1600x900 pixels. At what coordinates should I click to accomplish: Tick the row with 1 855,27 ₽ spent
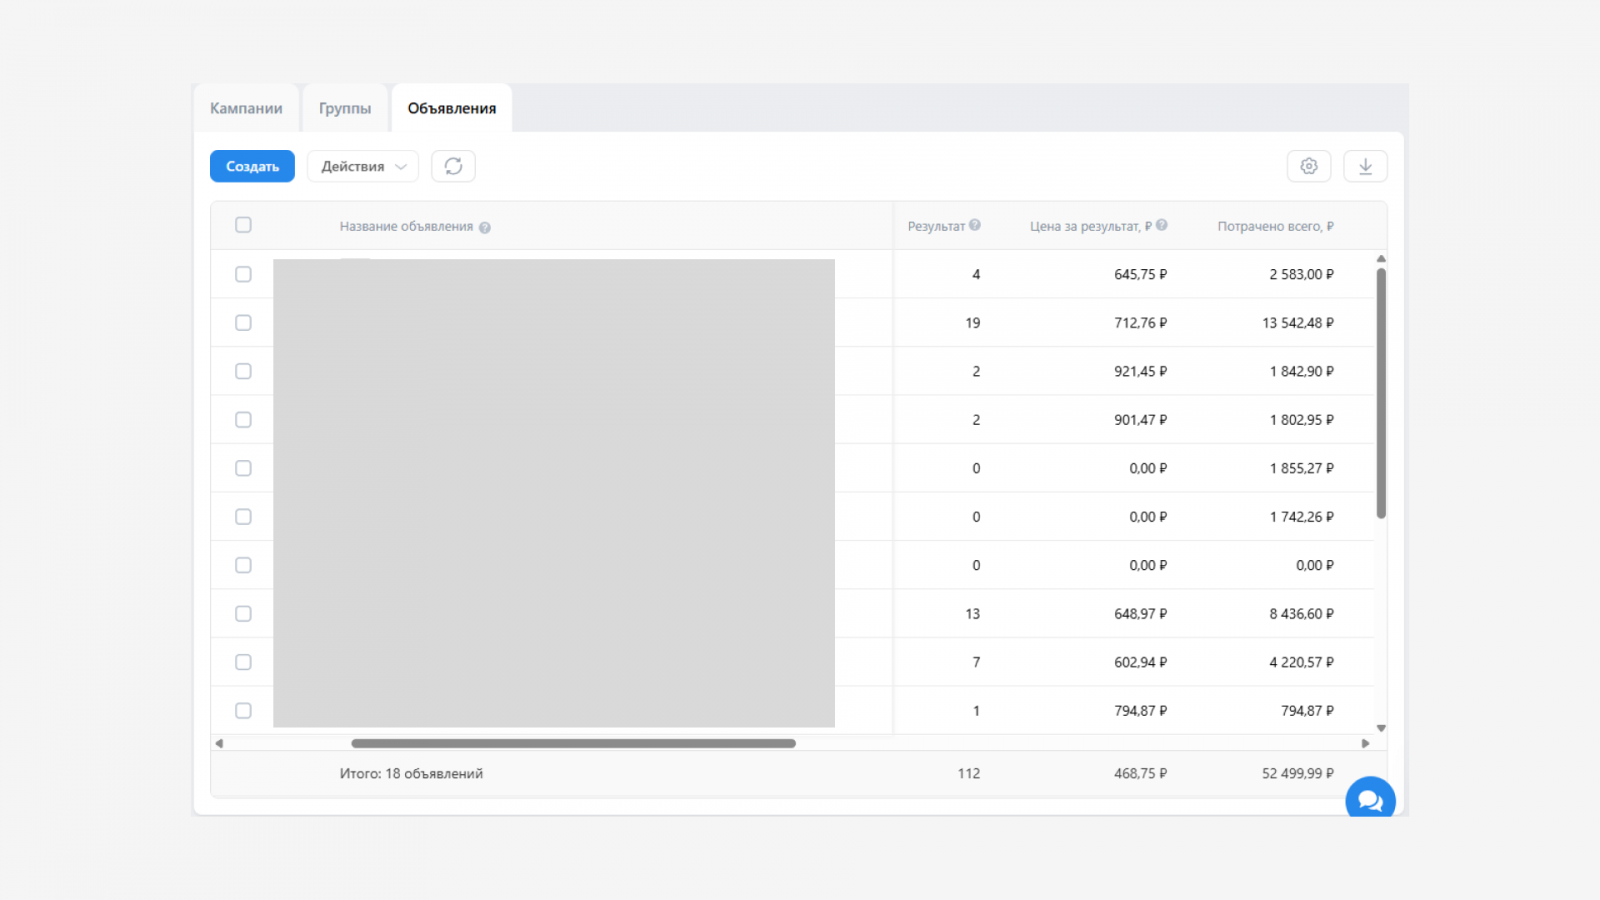(x=243, y=468)
